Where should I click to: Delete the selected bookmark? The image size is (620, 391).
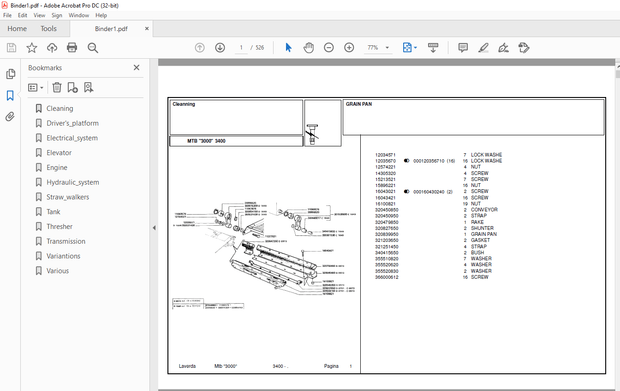pyautogui.click(x=57, y=87)
